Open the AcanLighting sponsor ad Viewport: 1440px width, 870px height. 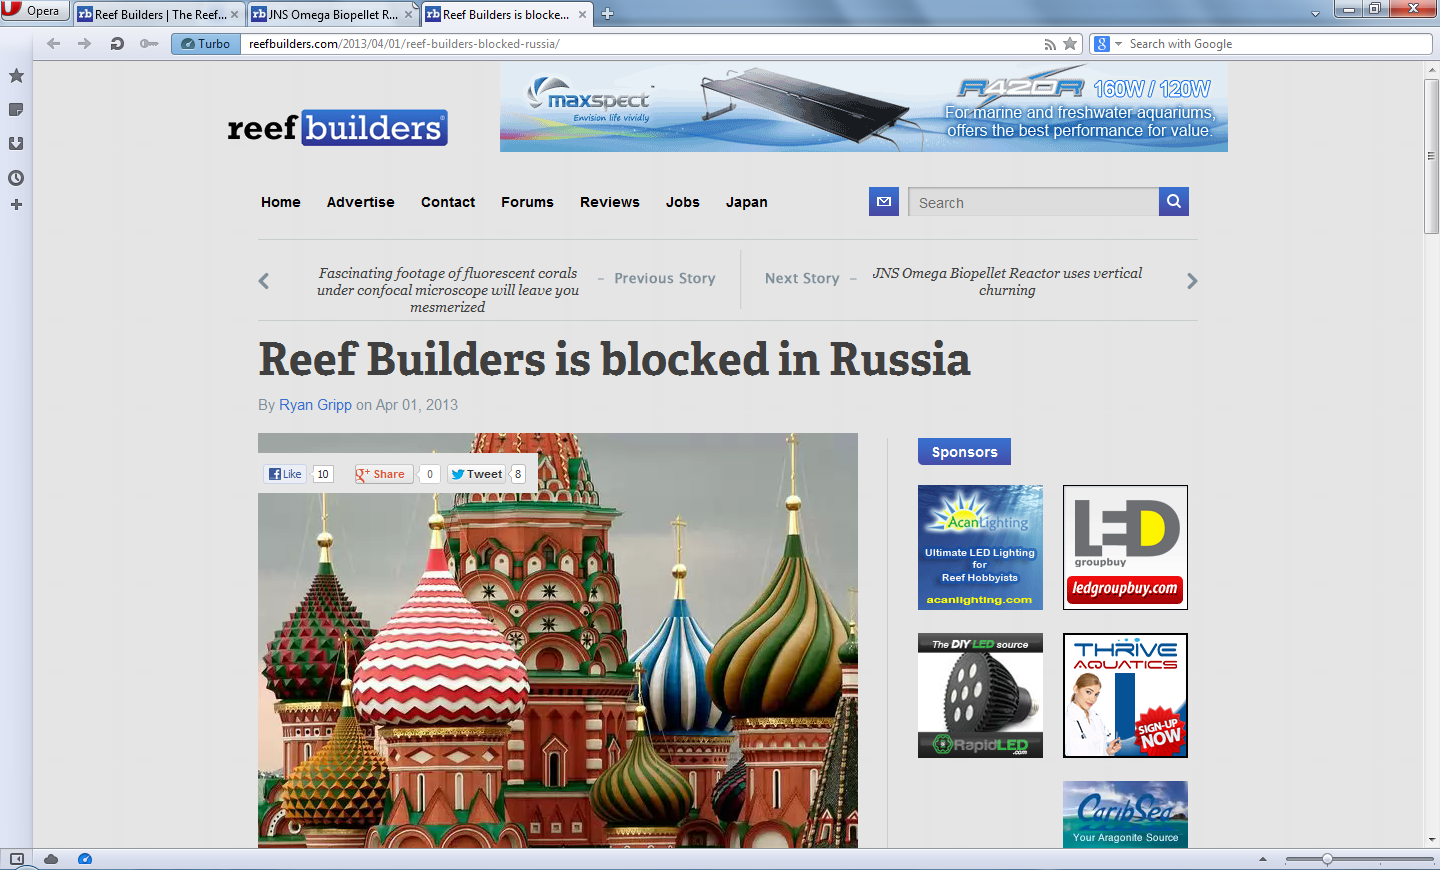[x=980, y=547]
